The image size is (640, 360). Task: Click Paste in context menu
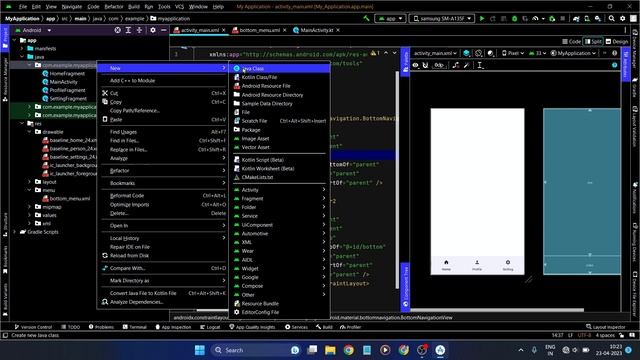[x=163, y=120]
